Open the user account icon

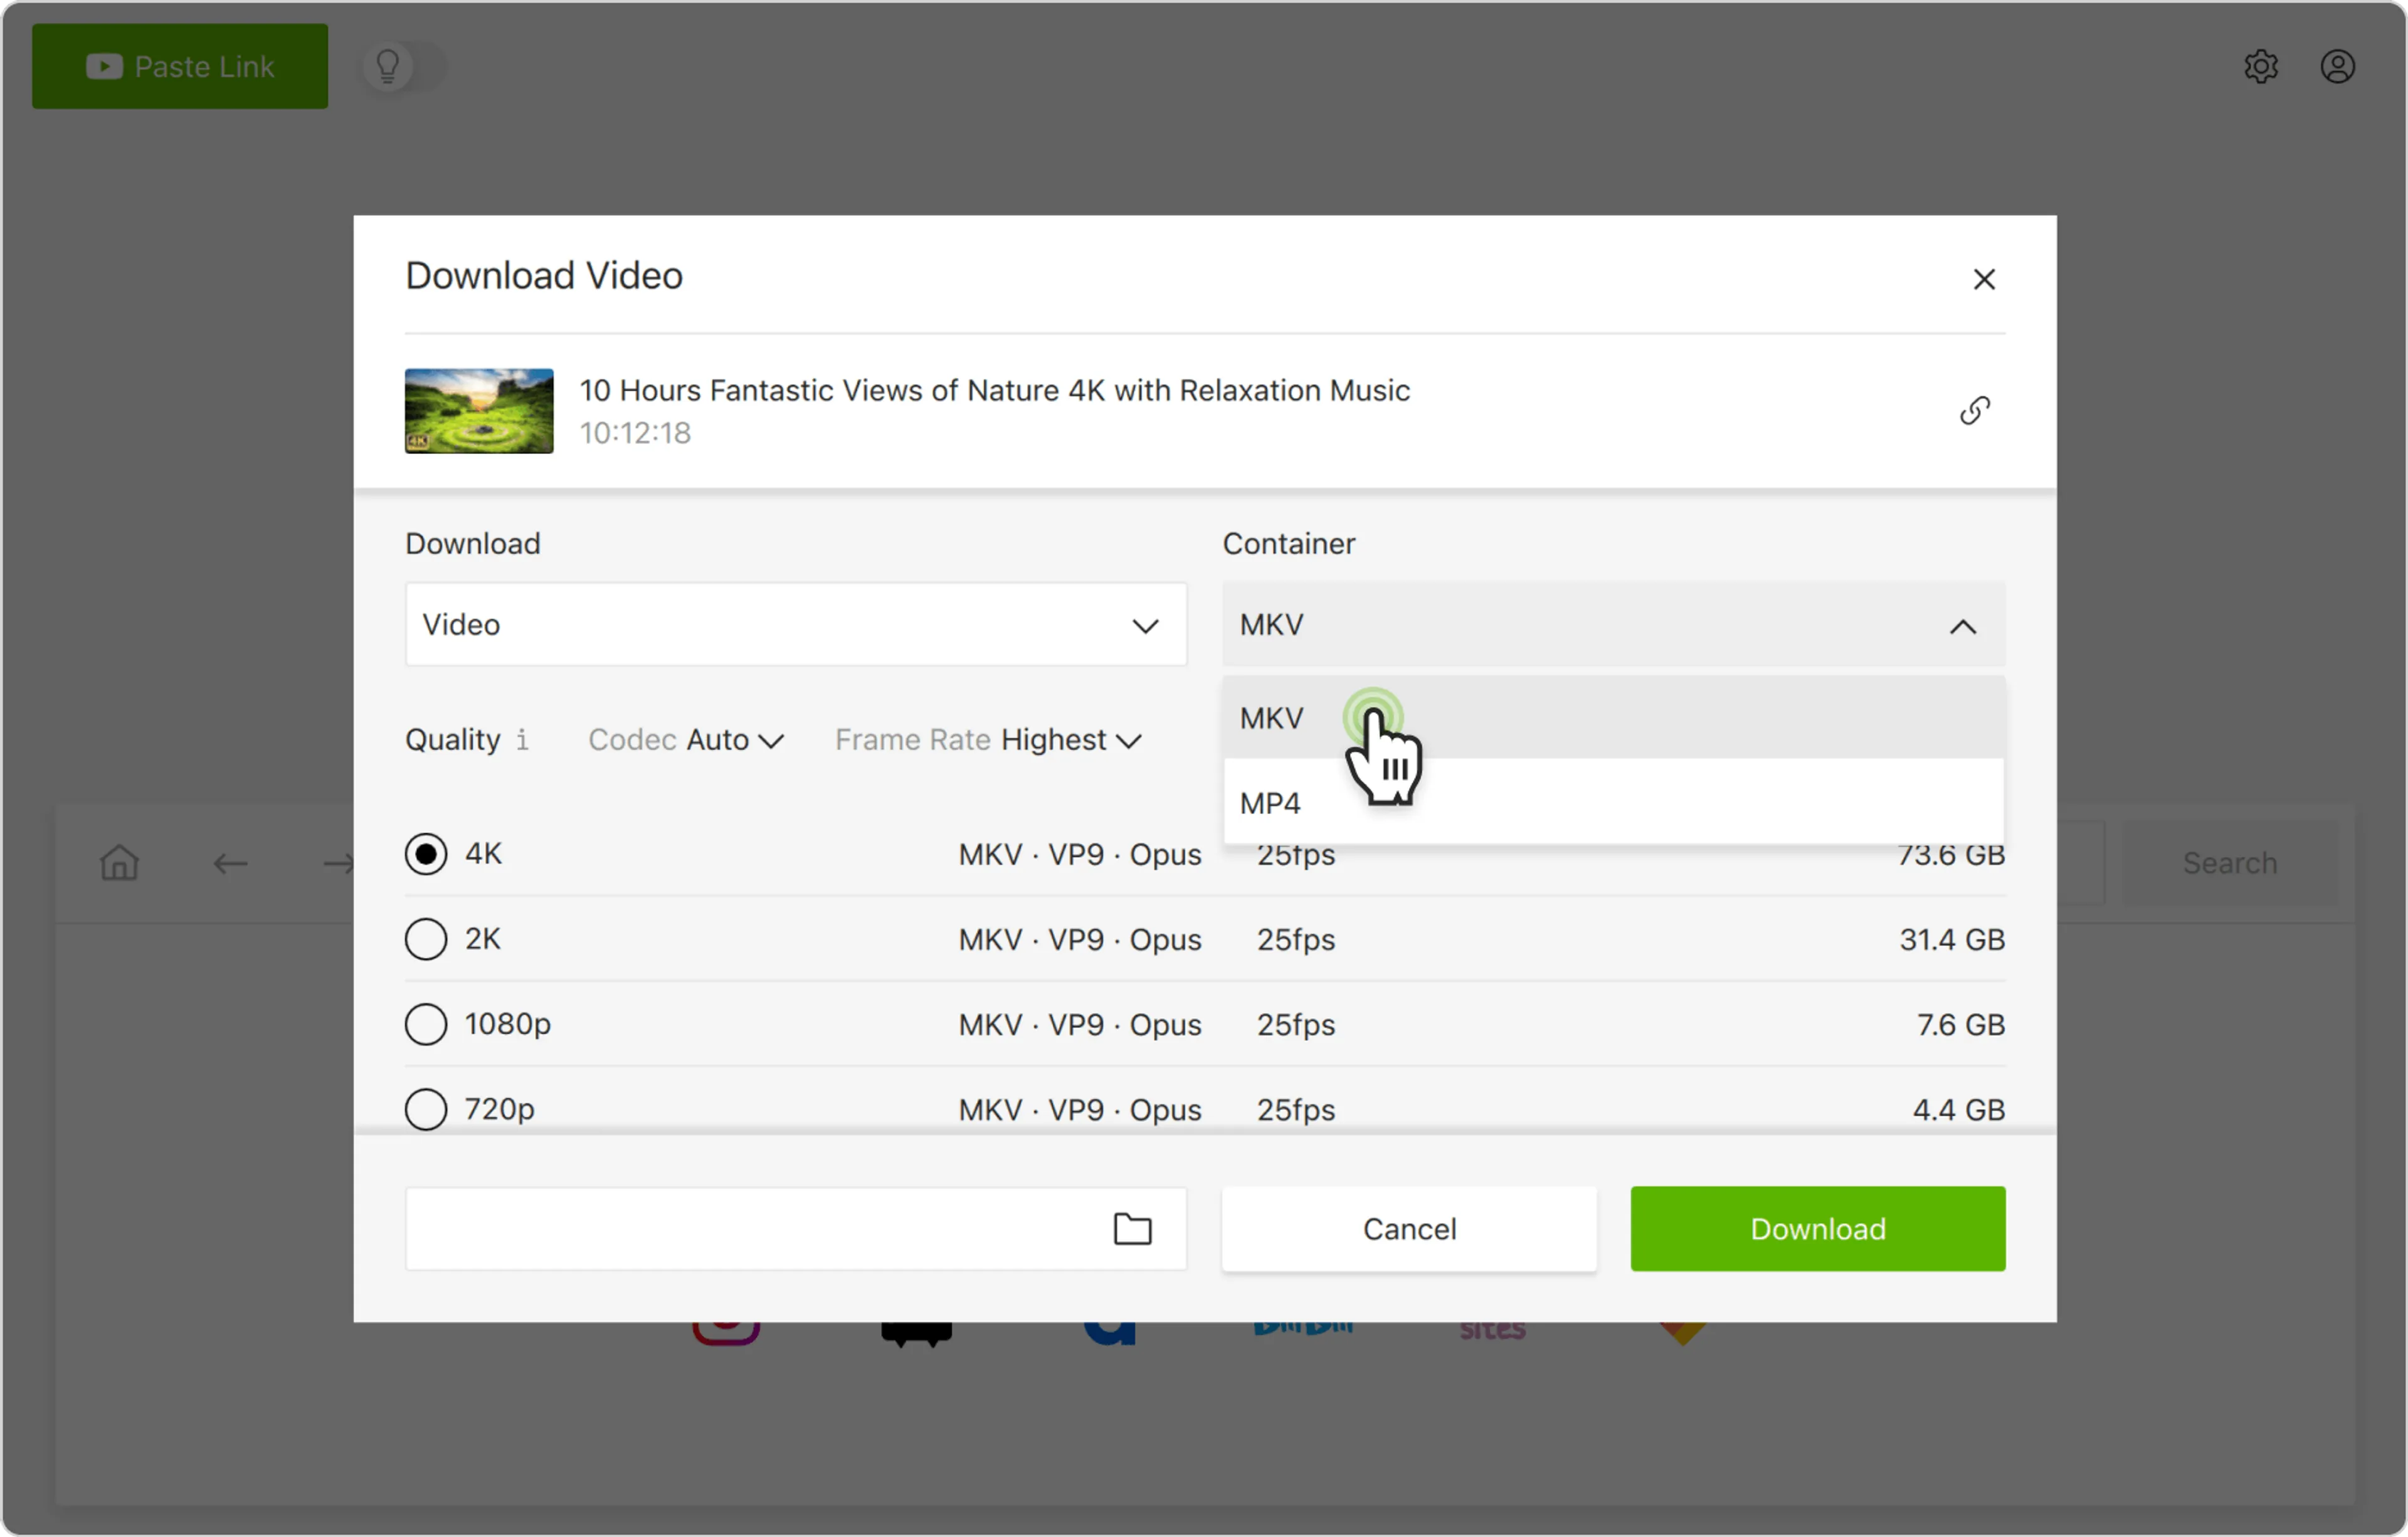[x=2337, y=67]
